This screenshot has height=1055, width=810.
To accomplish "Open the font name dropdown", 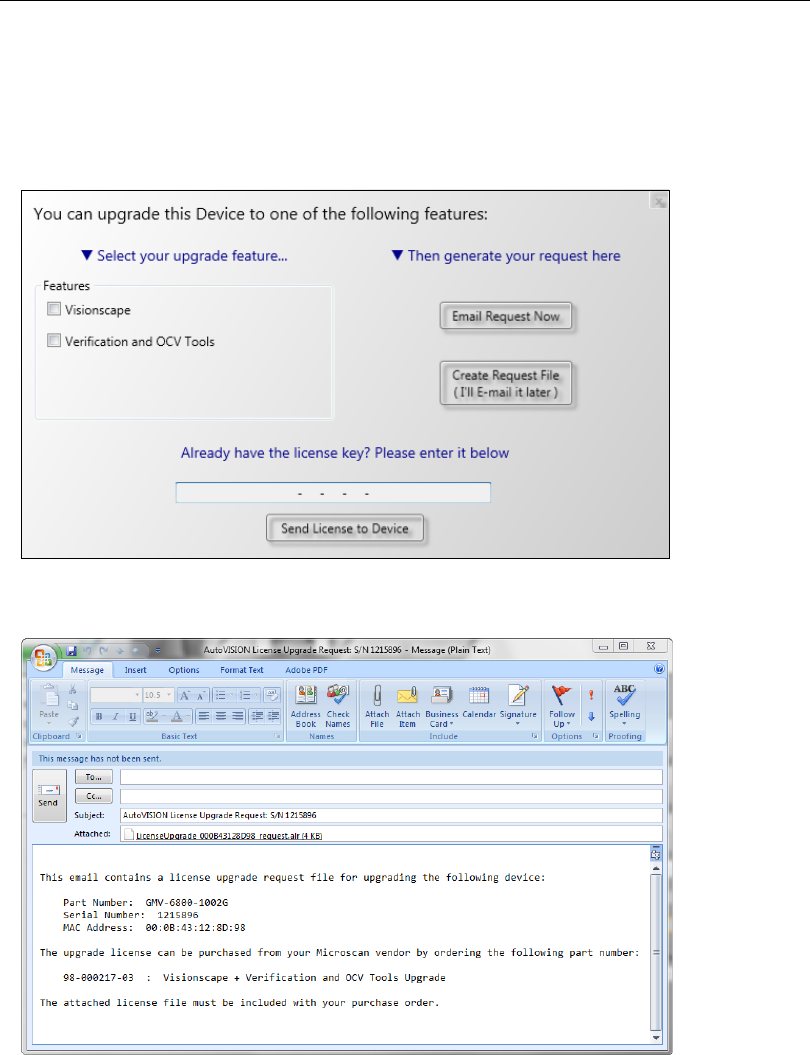I will (137, 695).
